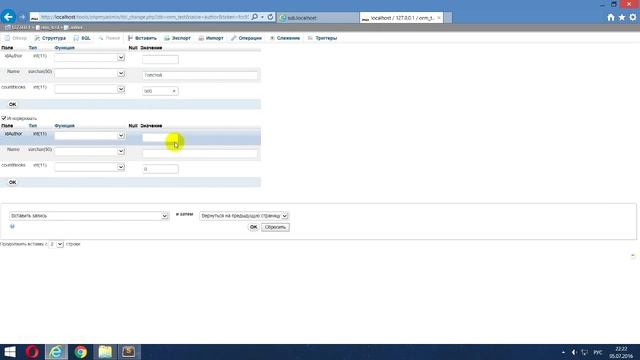This screenshot has height=360, width=640.
Task: Open the Обзор tab
Action: pos(16,38)
